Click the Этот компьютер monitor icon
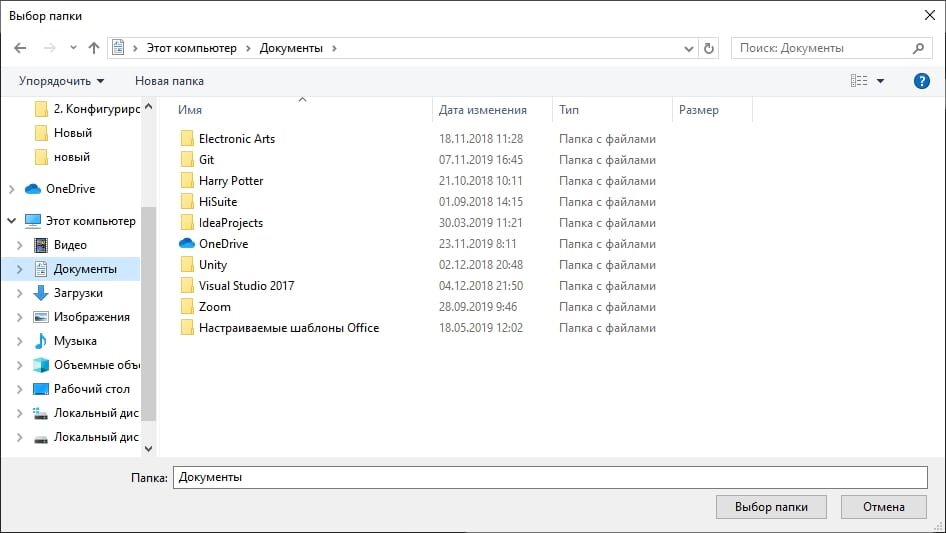The height and width of the screenshot is (533, 946). 33,221
